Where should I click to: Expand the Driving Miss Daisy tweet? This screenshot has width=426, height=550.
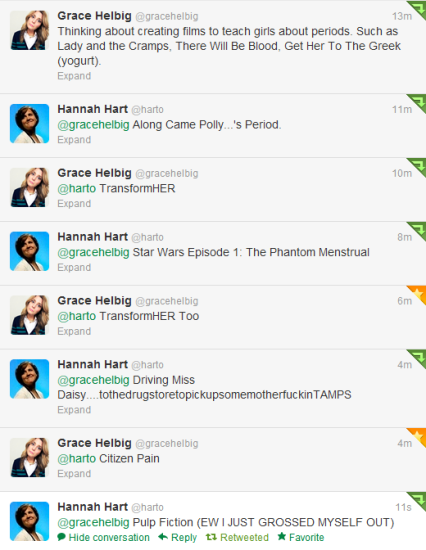74,410
